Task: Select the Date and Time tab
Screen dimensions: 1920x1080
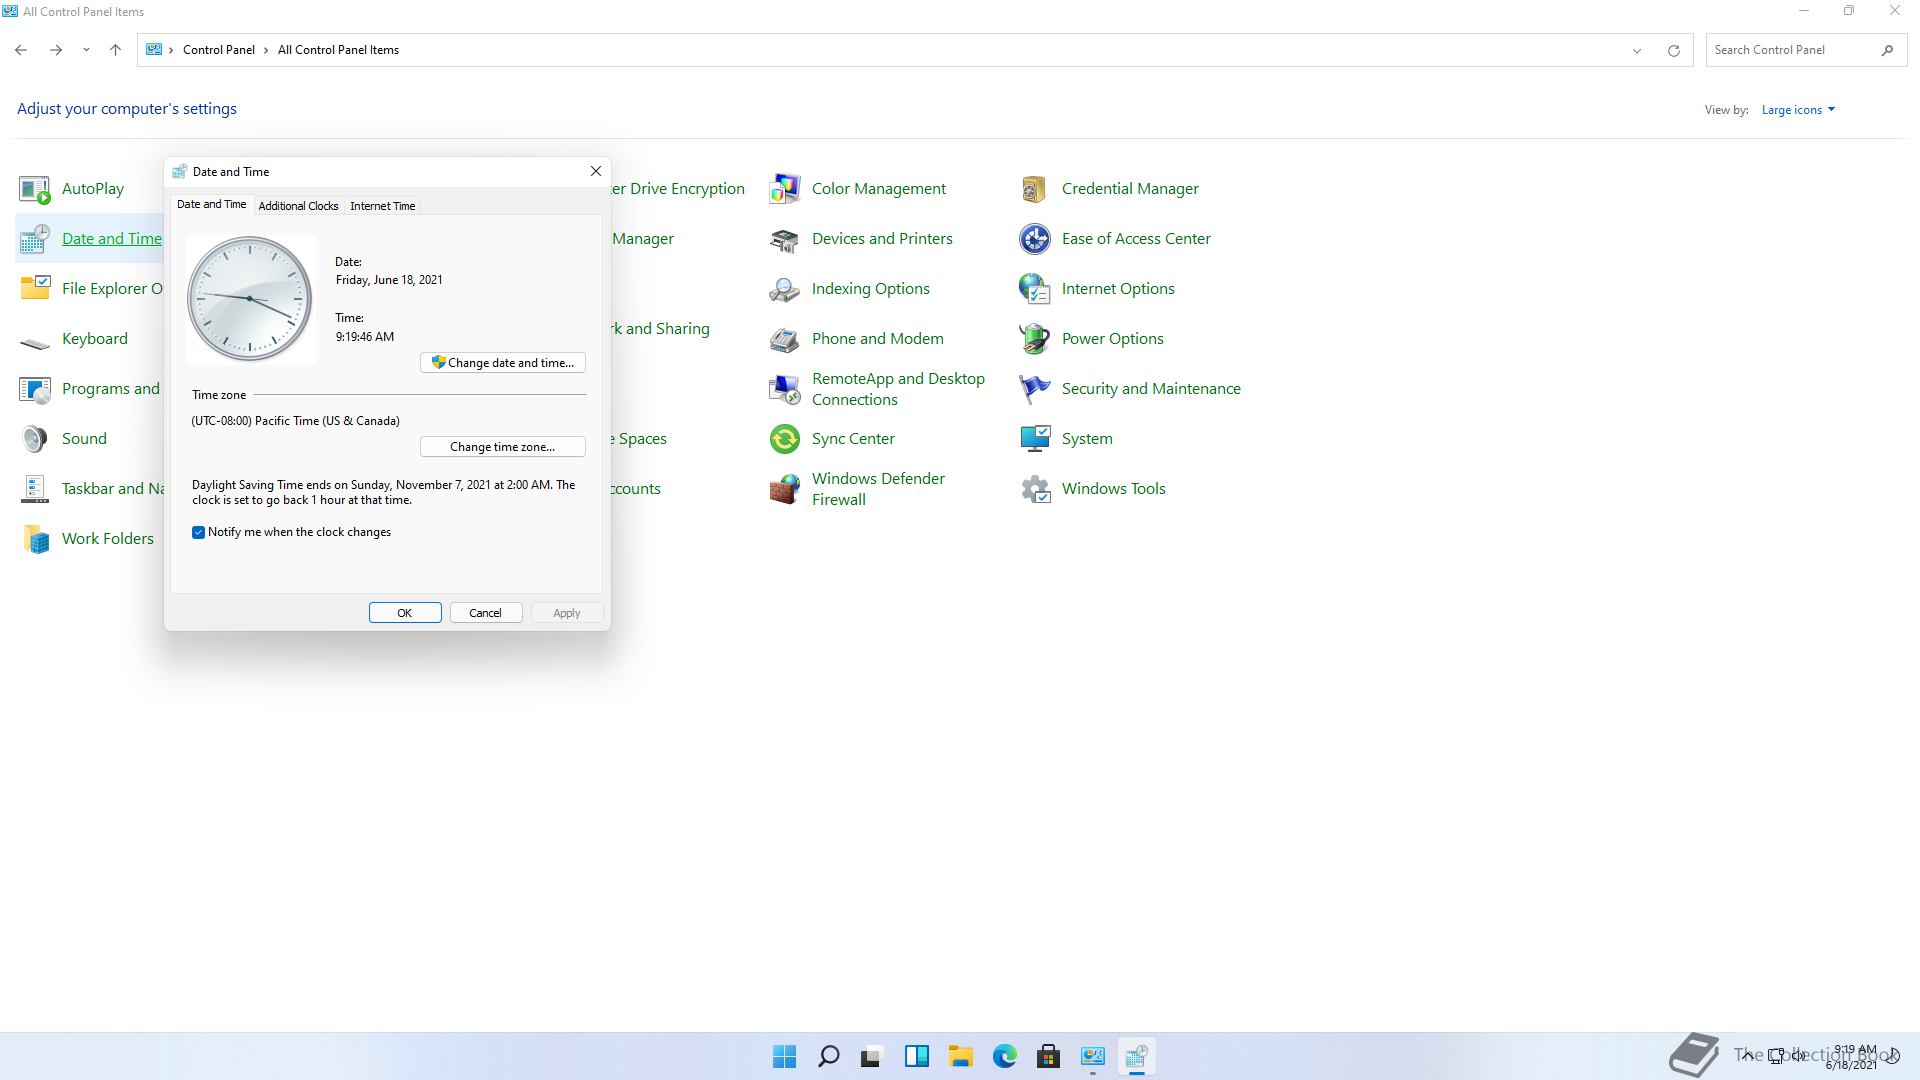Action: [211, 204]
